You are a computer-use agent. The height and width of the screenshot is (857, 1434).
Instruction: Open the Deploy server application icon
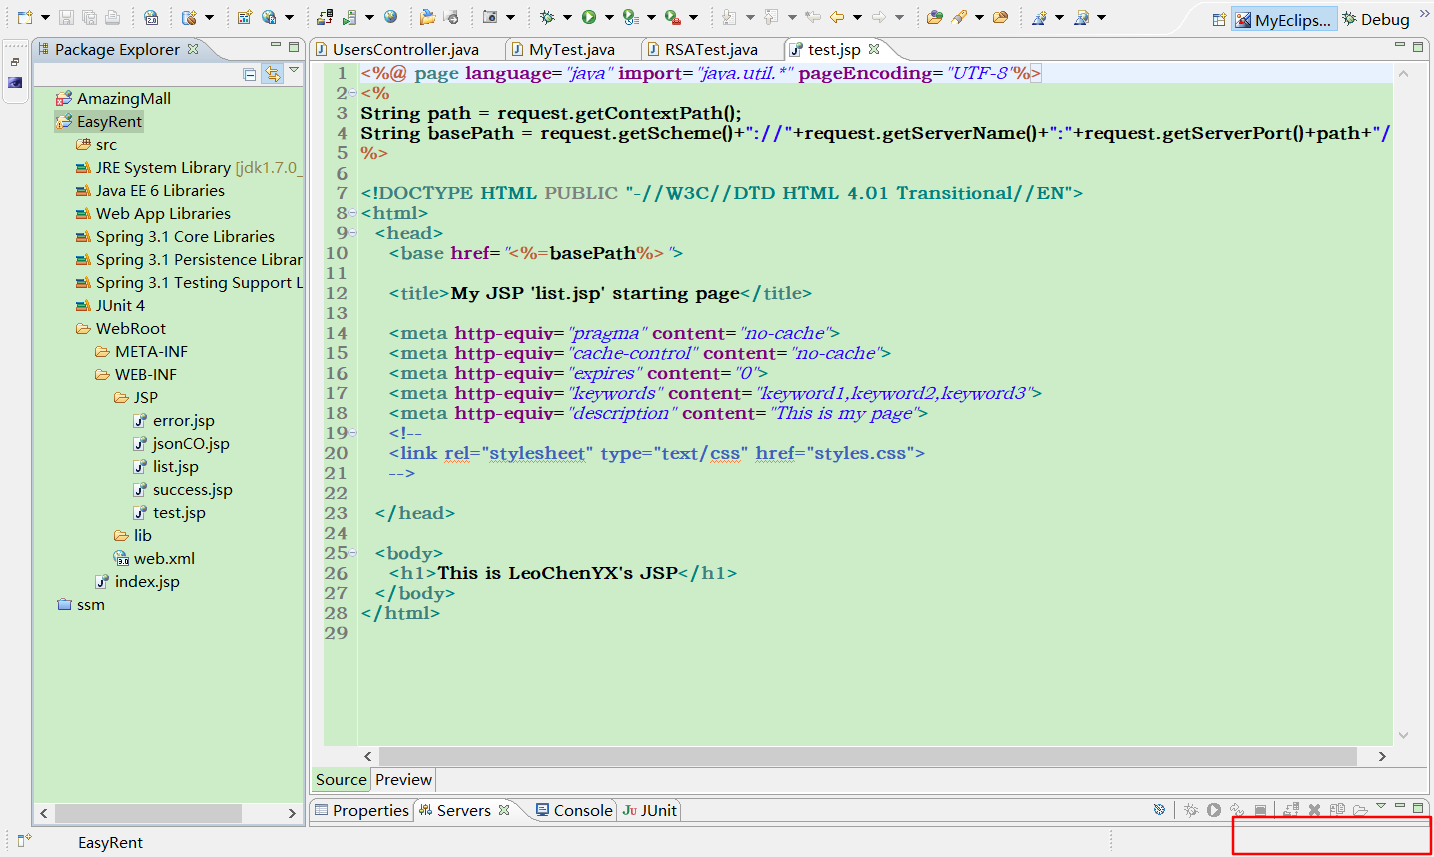tap(325, 17)
